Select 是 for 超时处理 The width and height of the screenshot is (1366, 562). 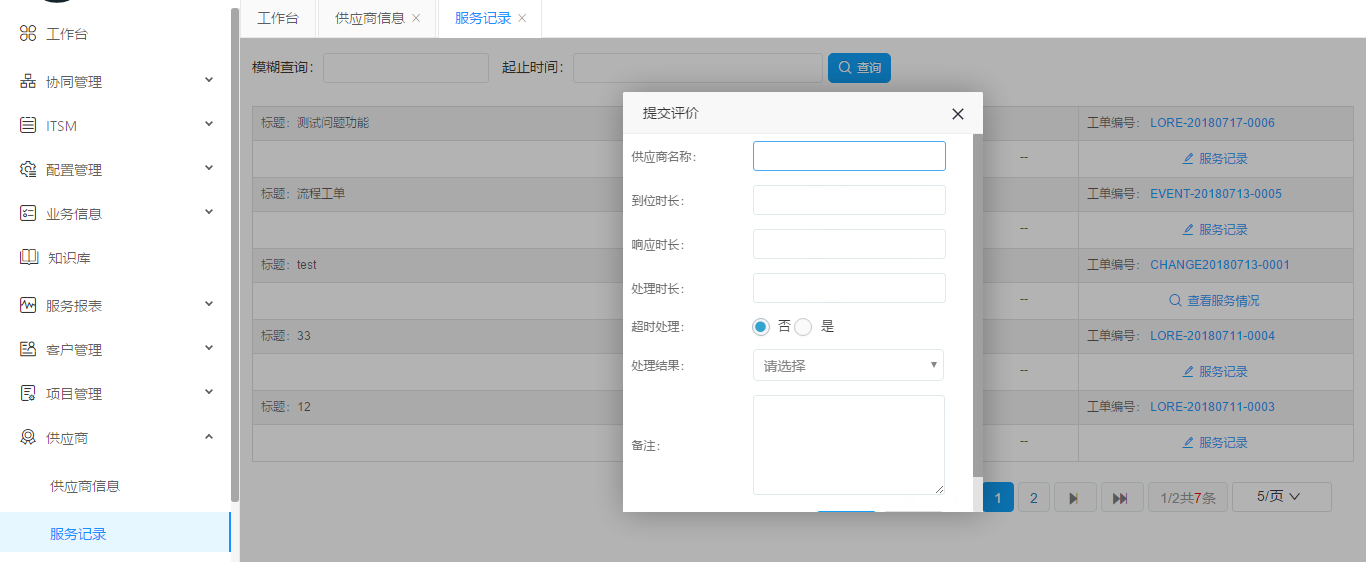(x=803, y=327)
